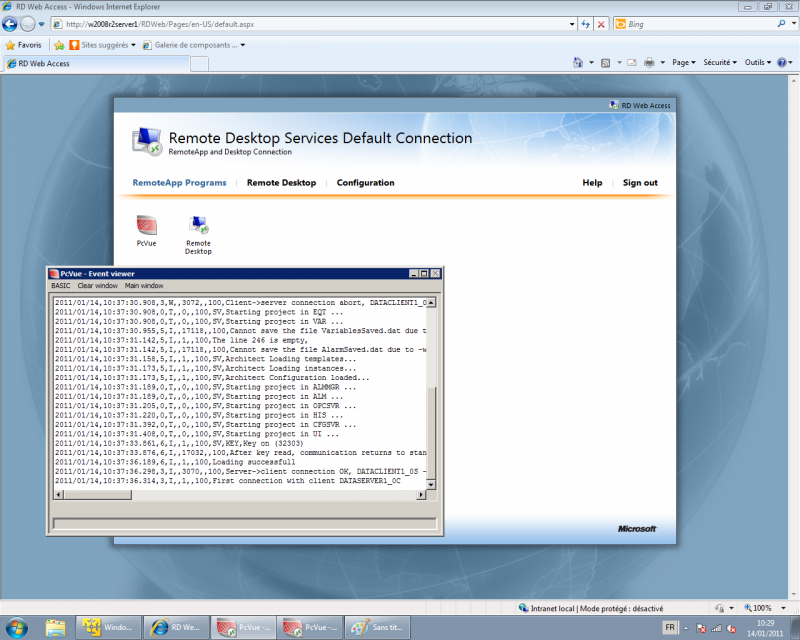Open Windows Explorer folder from taskbar
This screenshot has width=800, height=640.
(x=55, y=627)
